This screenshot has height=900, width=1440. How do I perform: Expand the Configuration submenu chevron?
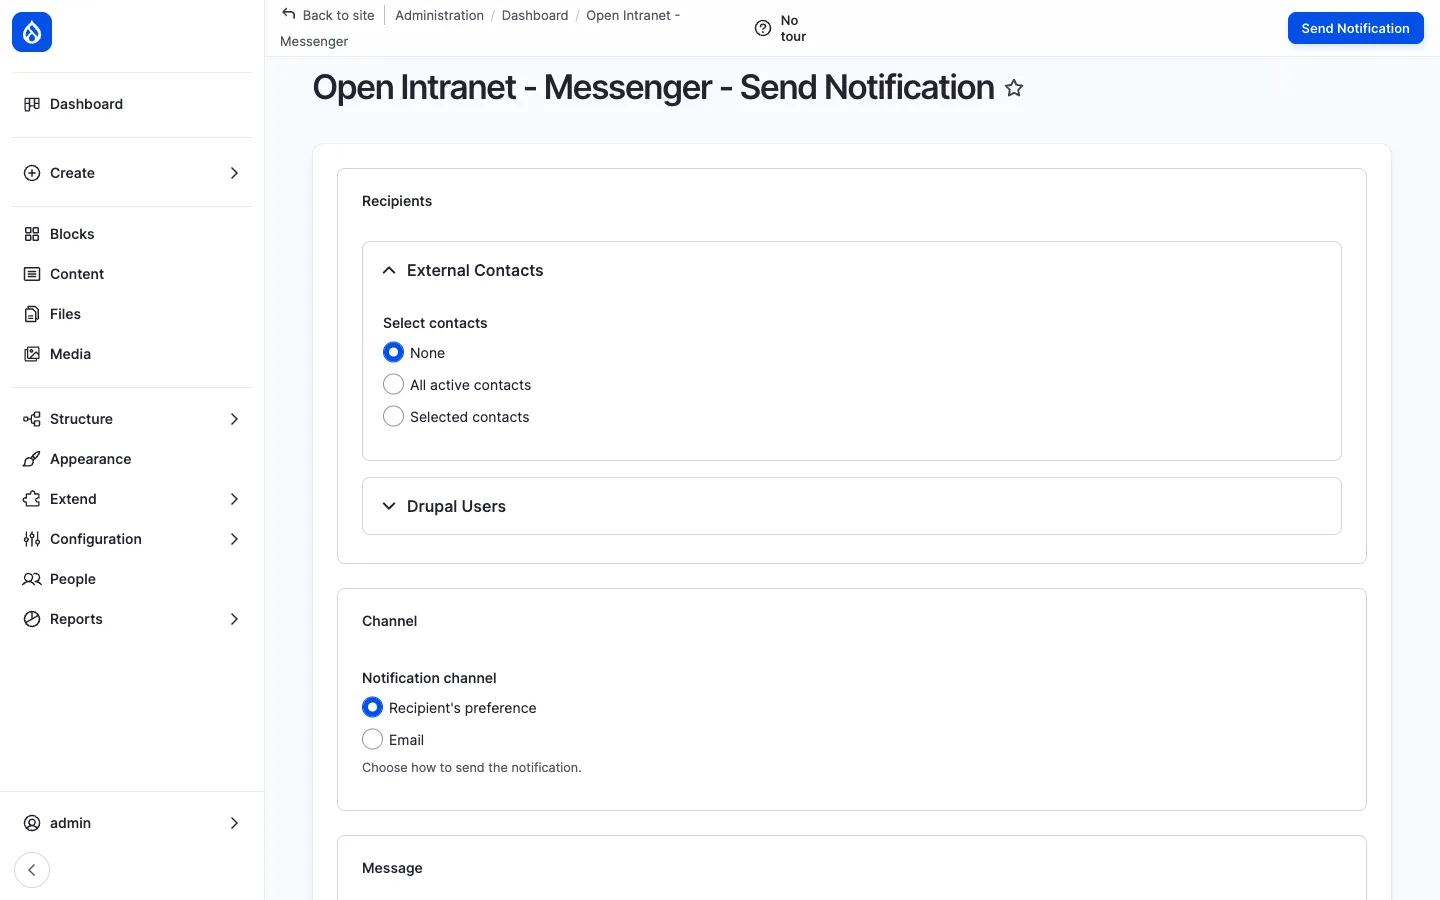click(x=234, y=539)
